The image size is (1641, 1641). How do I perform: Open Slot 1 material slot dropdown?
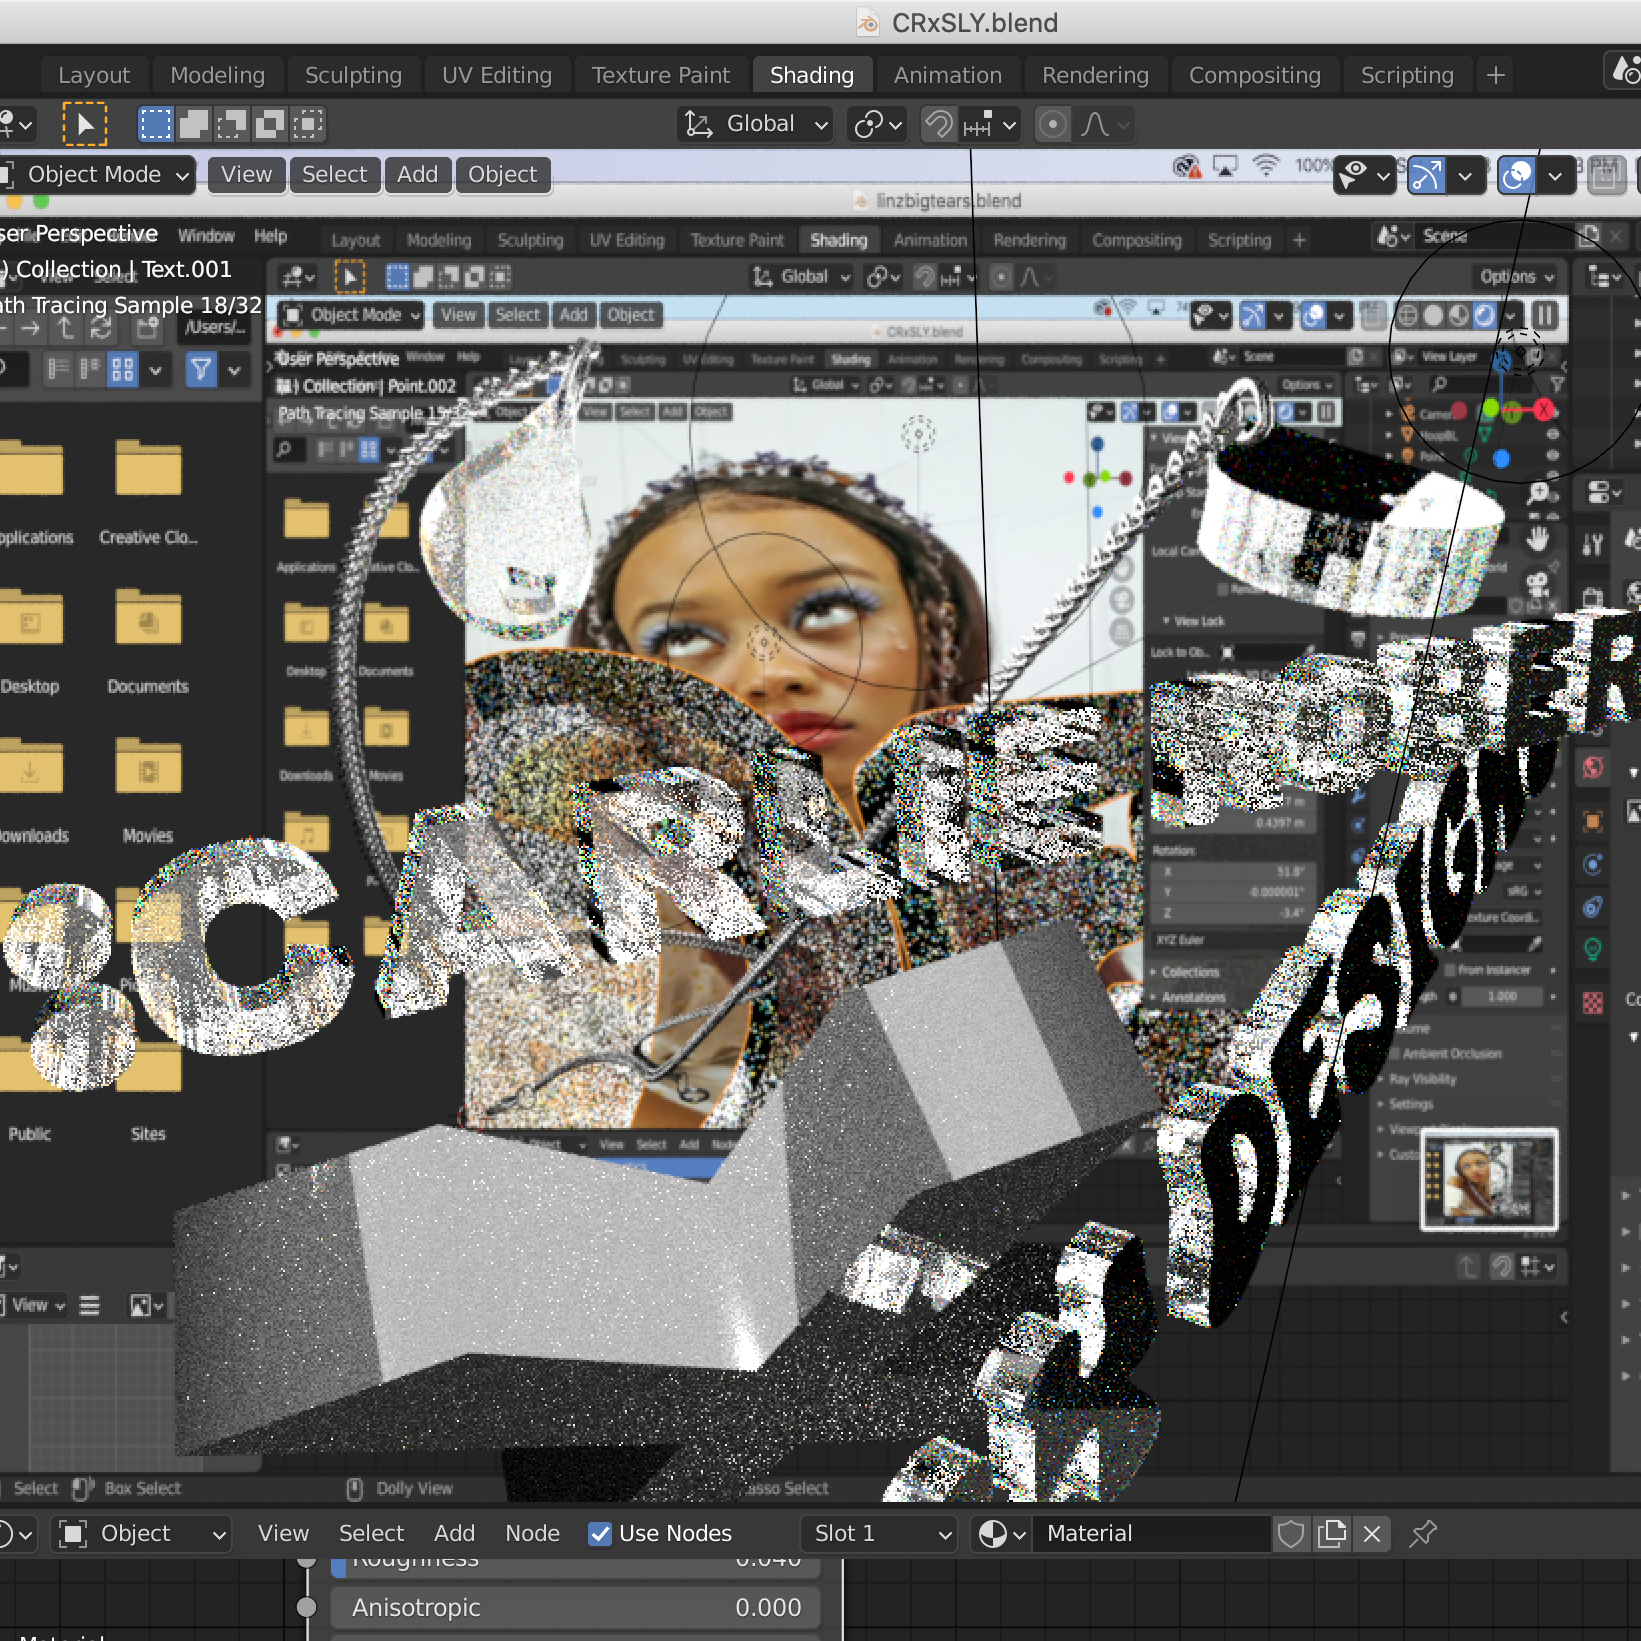point(879,1533)
